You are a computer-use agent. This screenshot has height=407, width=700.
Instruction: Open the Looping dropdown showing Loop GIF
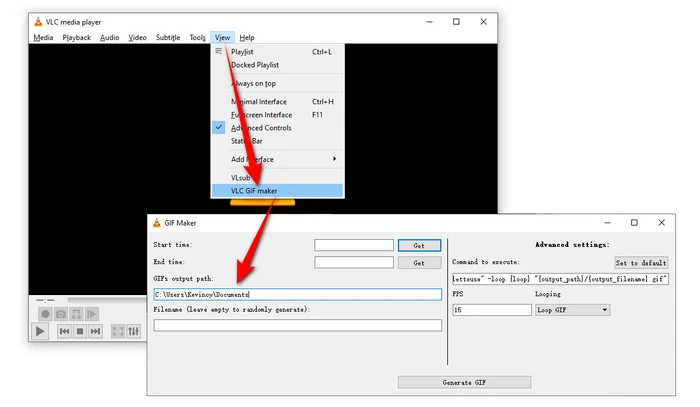[x=572, y=310]
